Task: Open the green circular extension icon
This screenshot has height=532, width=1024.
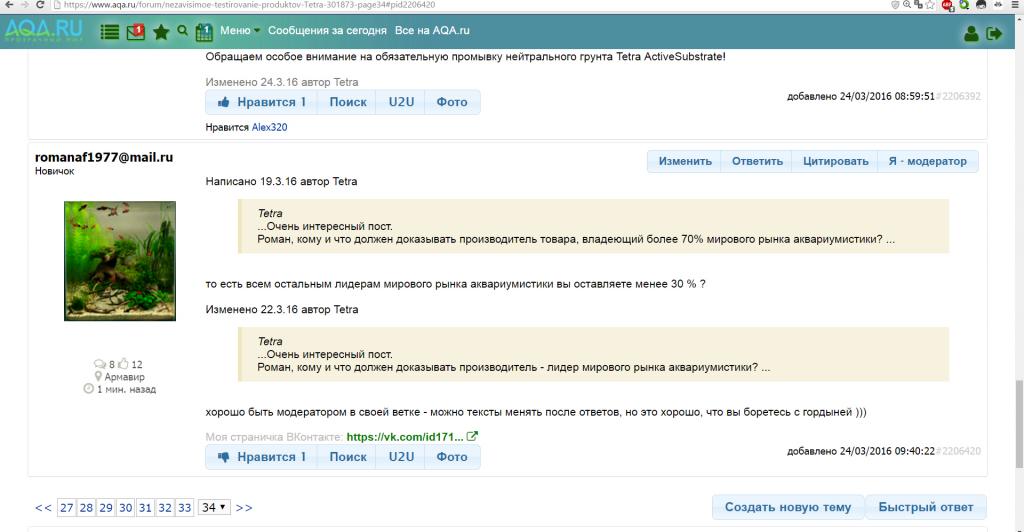Action: click(x=964, y=5)
